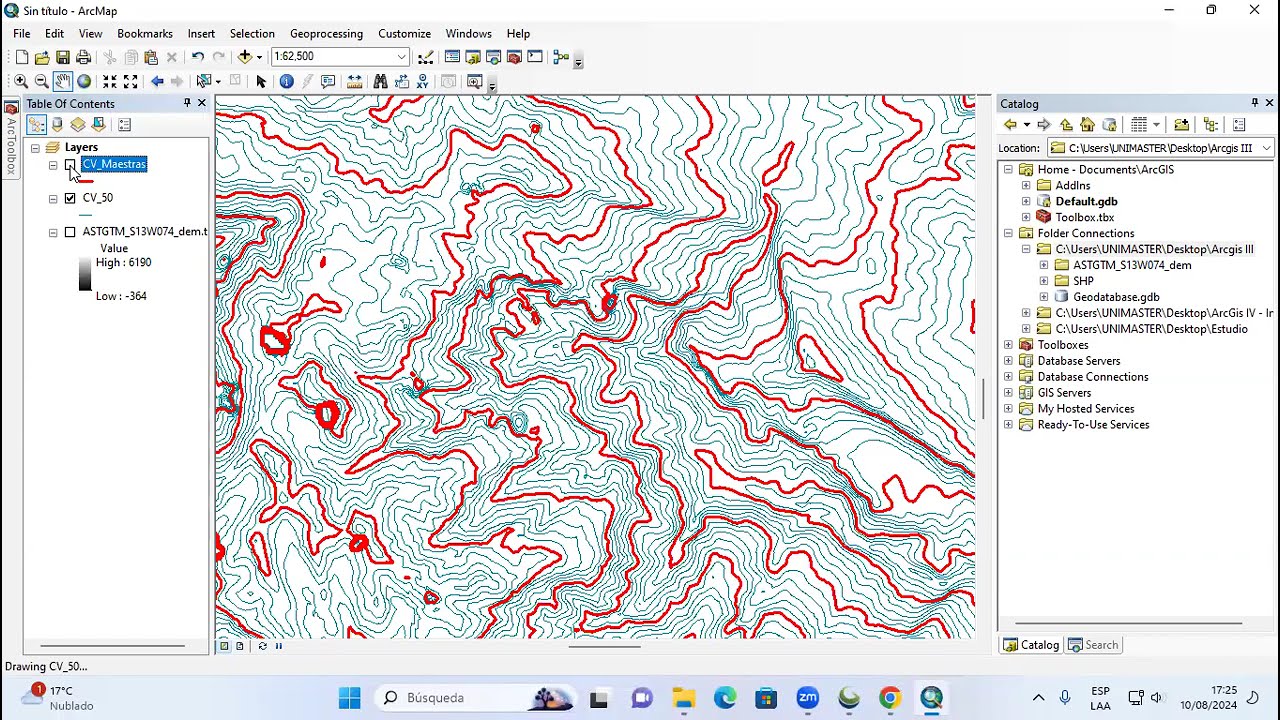
Task: Toggle Catalog contents tree view
Action: [1211, 125]
